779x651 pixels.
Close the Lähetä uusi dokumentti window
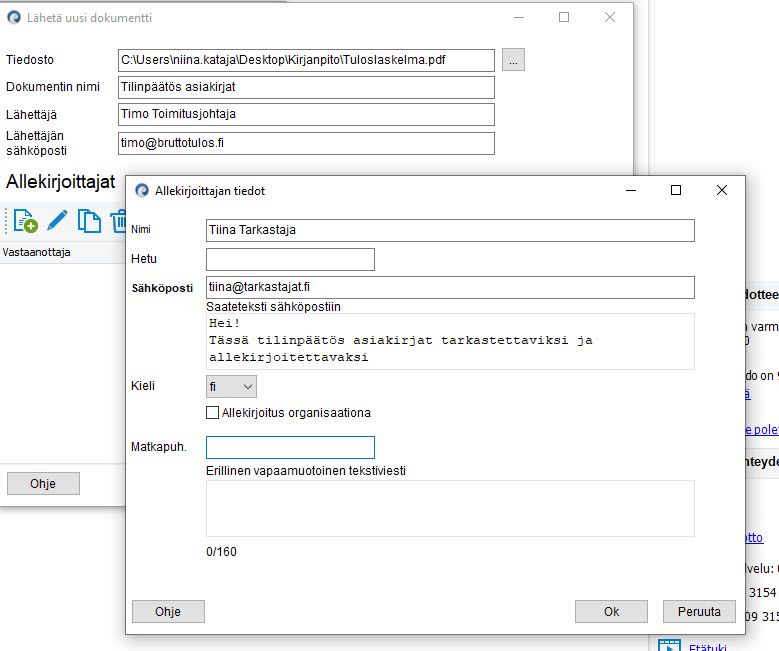[x=610, y=17]
